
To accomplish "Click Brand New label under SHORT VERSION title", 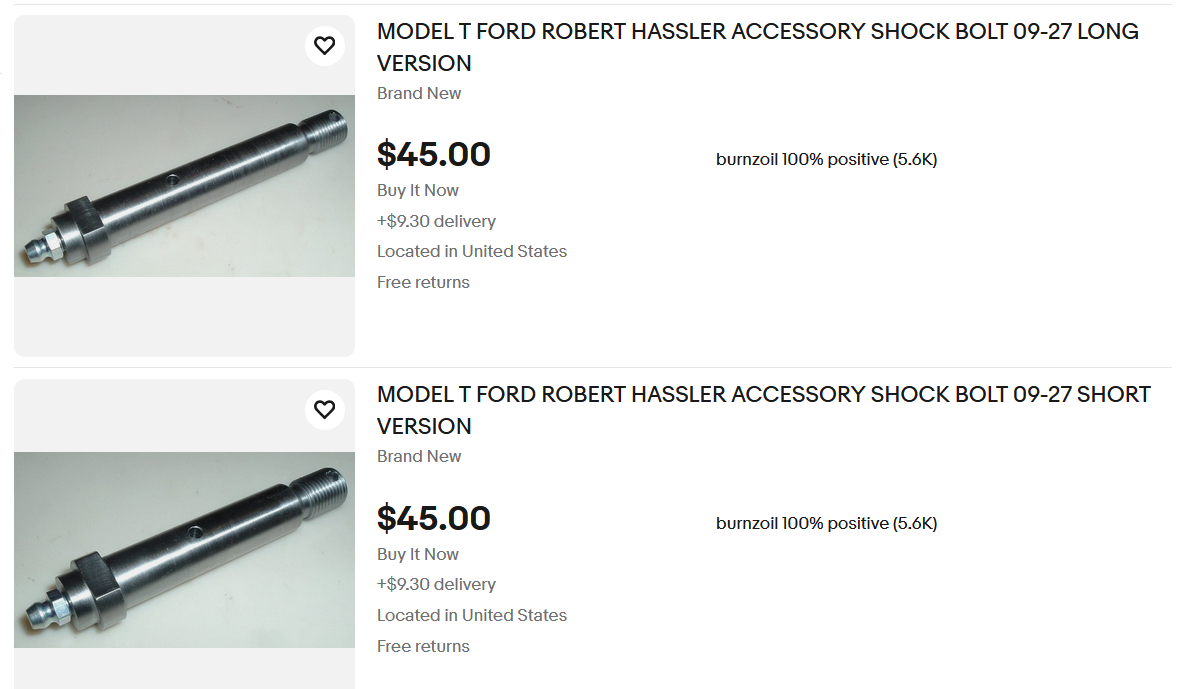I will coord(419,456).
